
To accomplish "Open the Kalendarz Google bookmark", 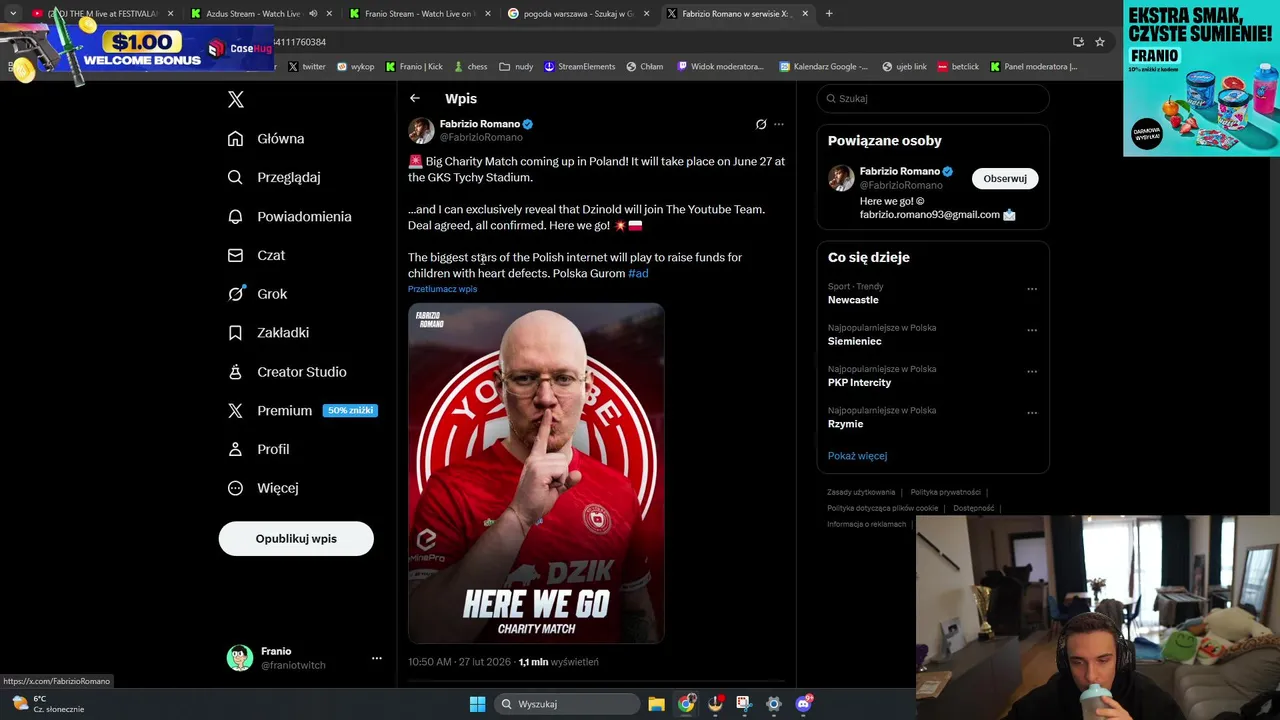I will [825, 67].
